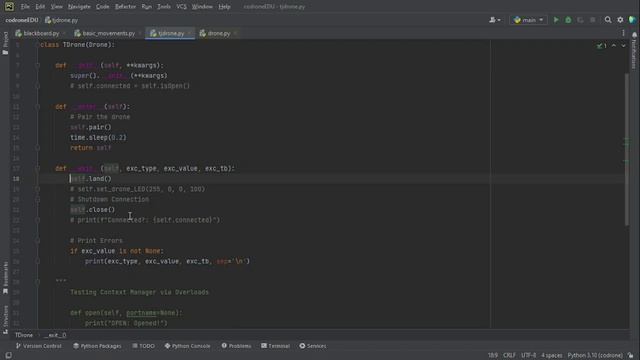
Task: Open the Window menu
Action: (x=202, y=7)
